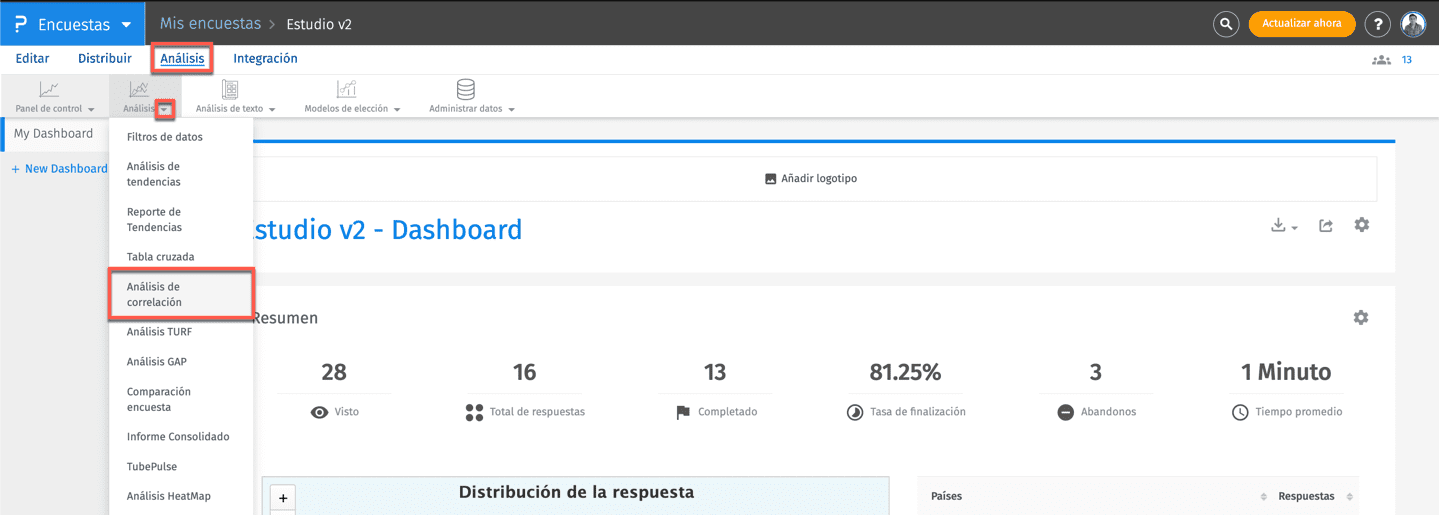Click + New Dashboard link
1439x515 pixels.
click(x=59, y=169)
